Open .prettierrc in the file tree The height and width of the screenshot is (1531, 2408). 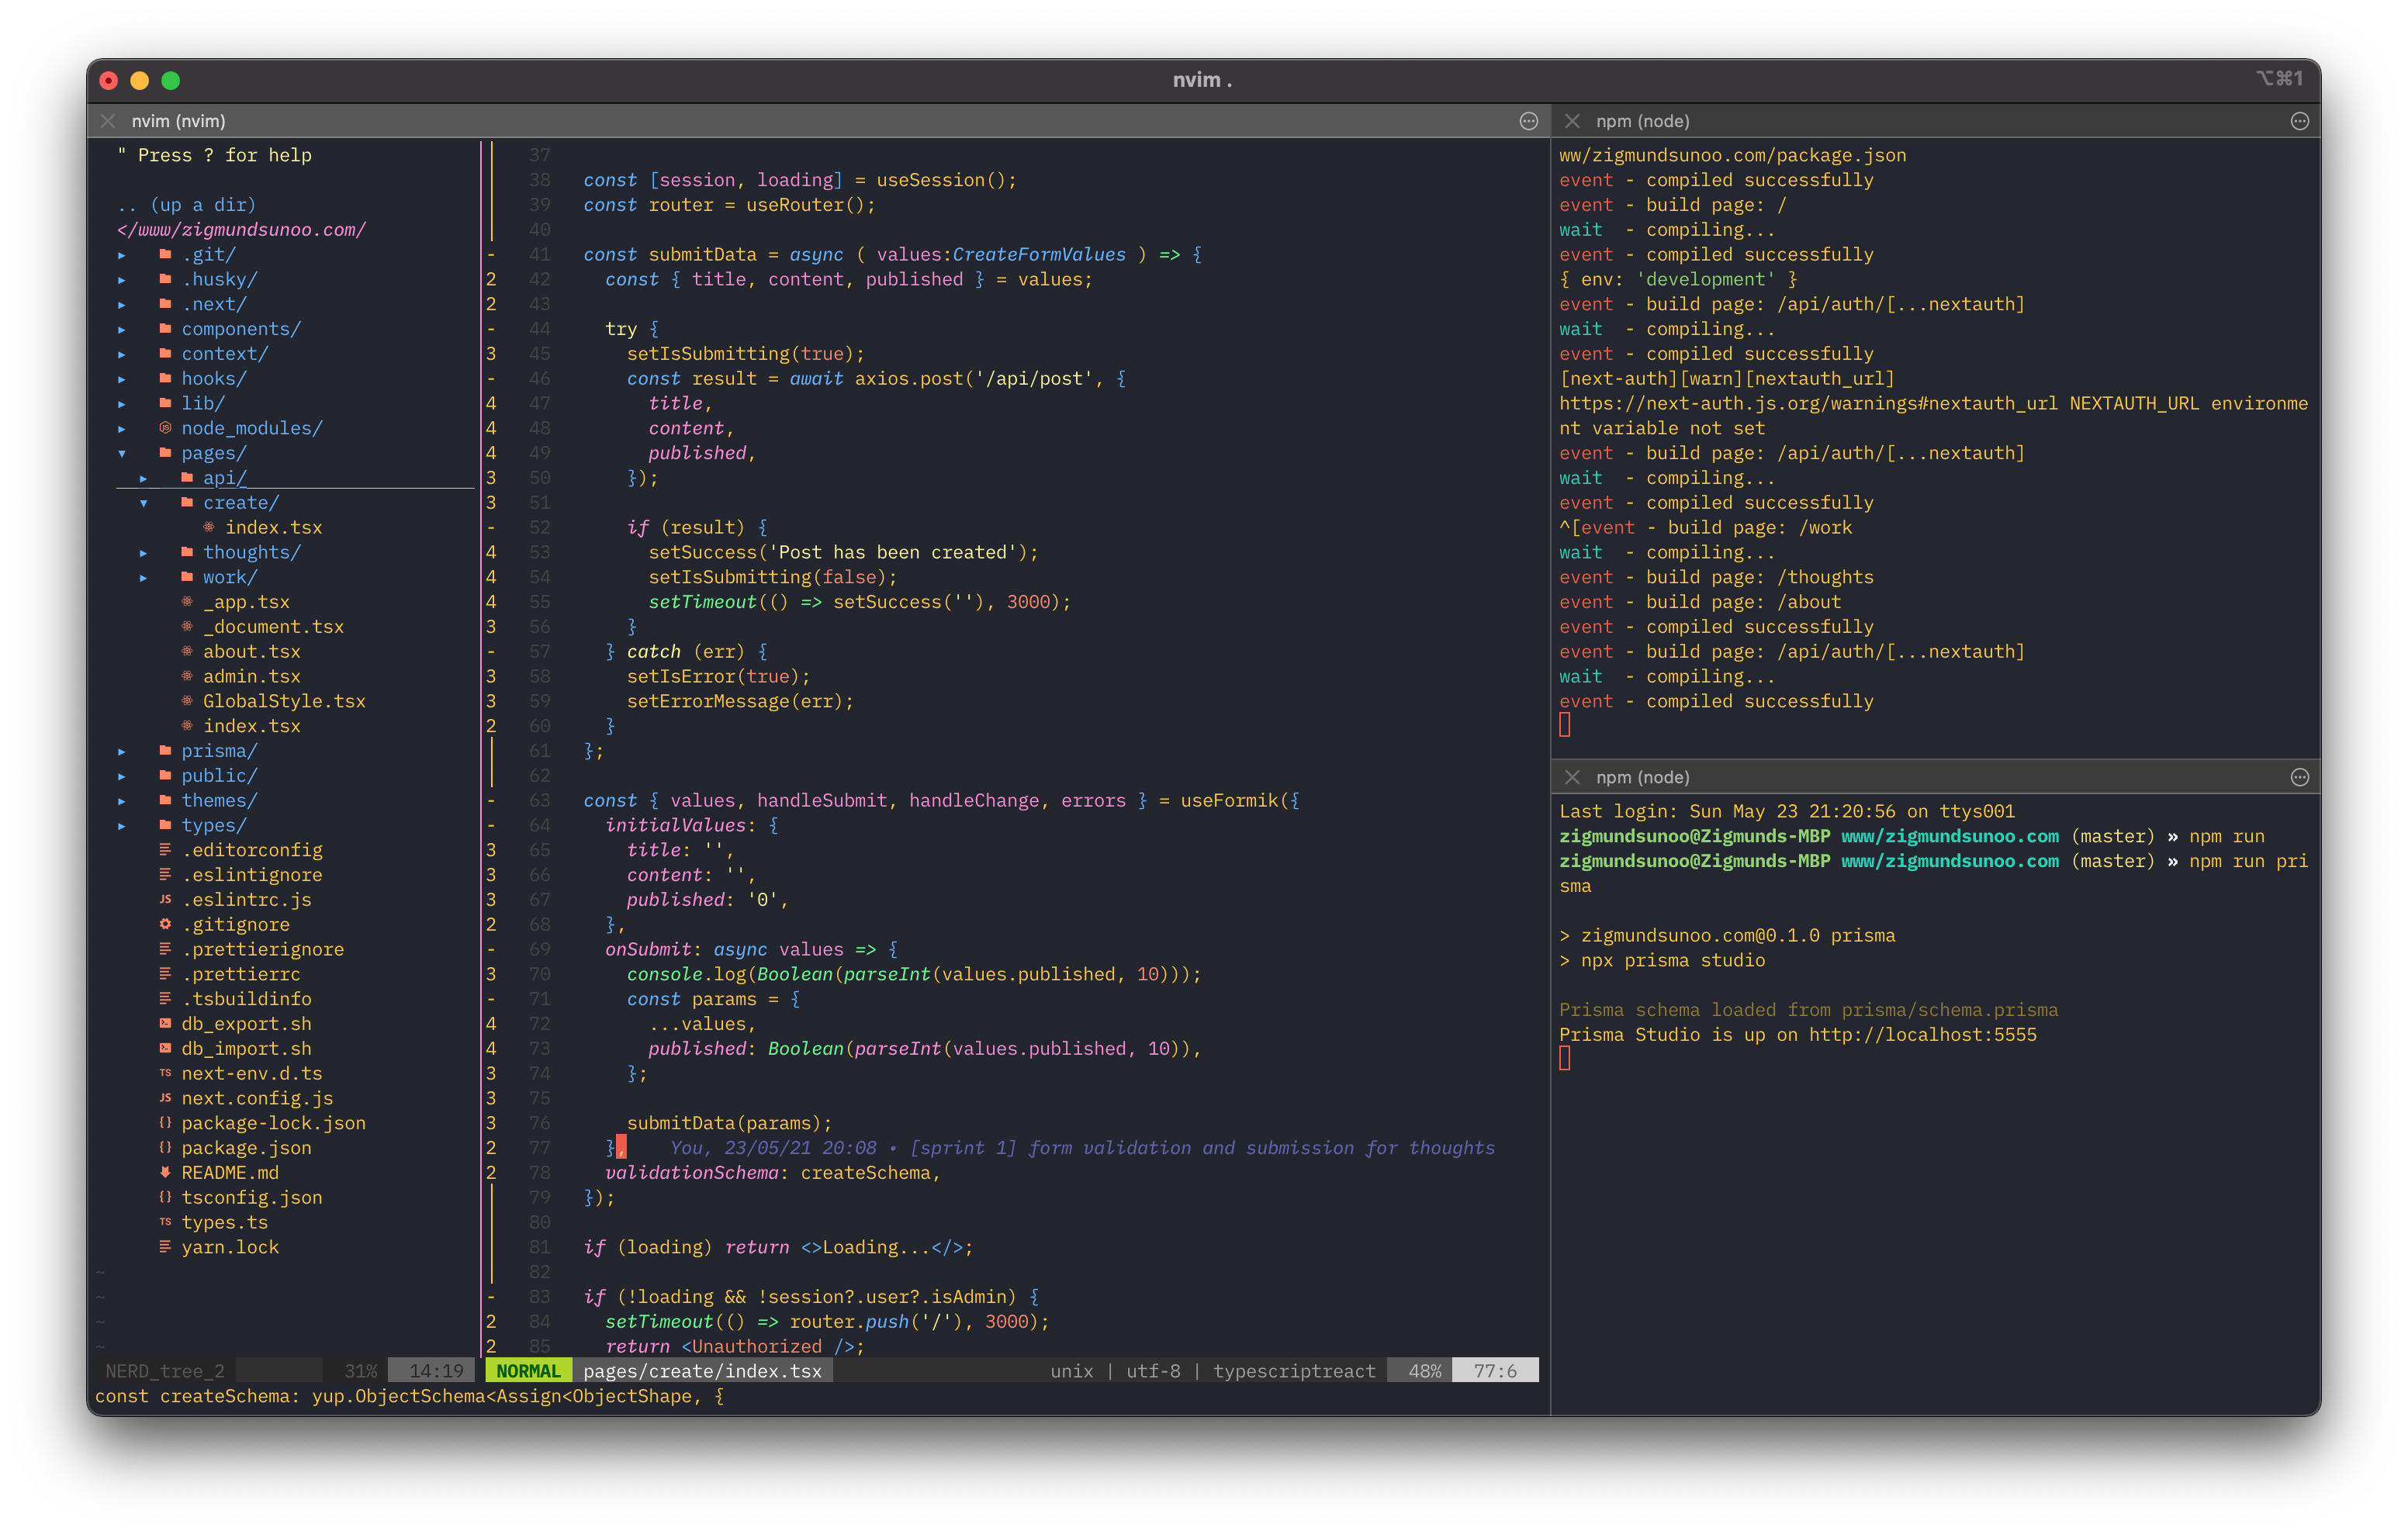pyautogui.click(x=241, y=974)
